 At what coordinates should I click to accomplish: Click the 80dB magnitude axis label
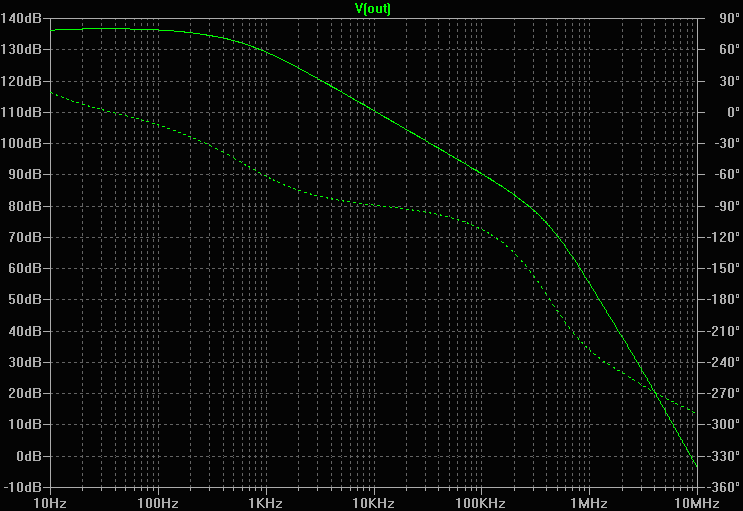tap(25, 206)
